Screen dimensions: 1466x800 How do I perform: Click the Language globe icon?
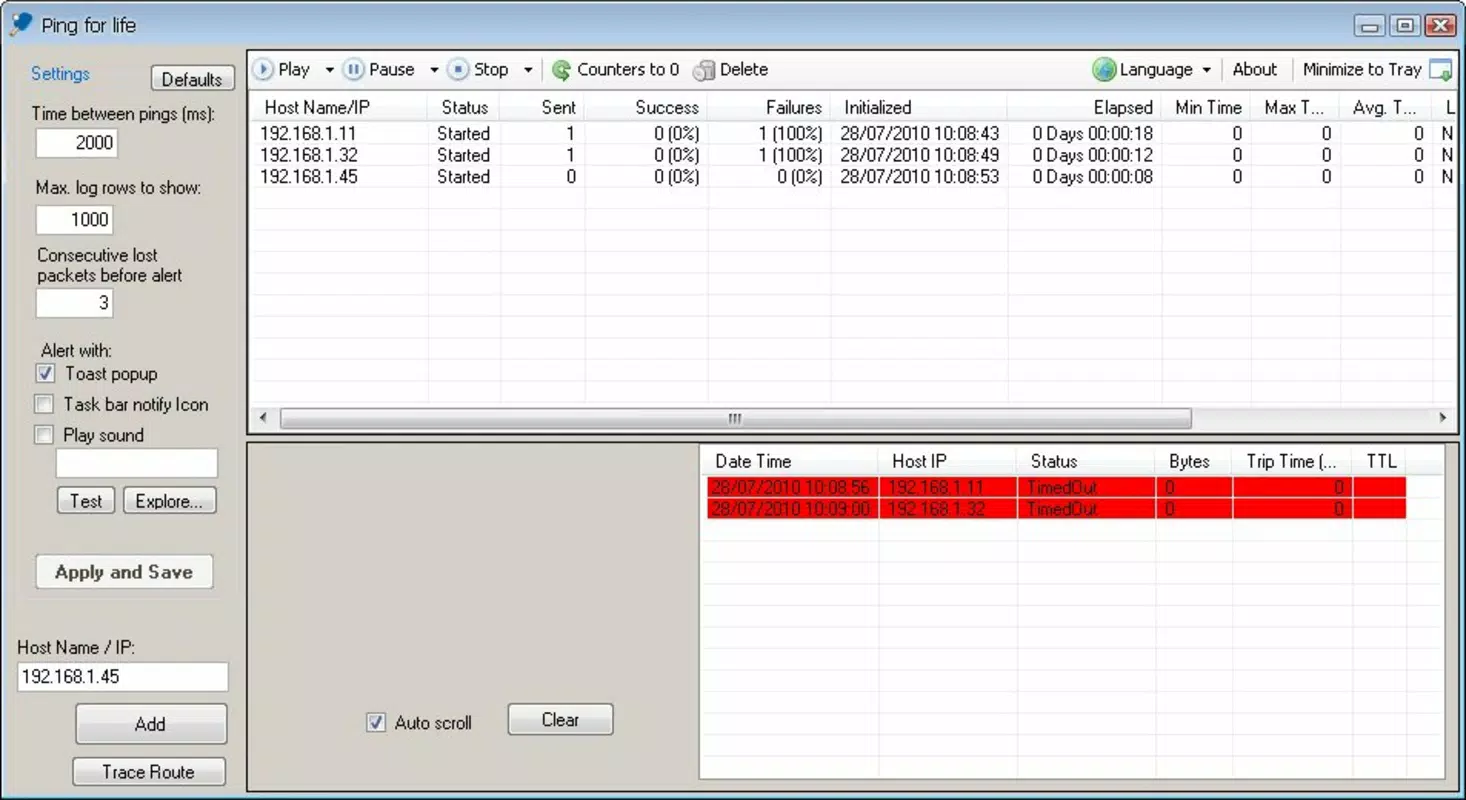tap(1104, 69)
